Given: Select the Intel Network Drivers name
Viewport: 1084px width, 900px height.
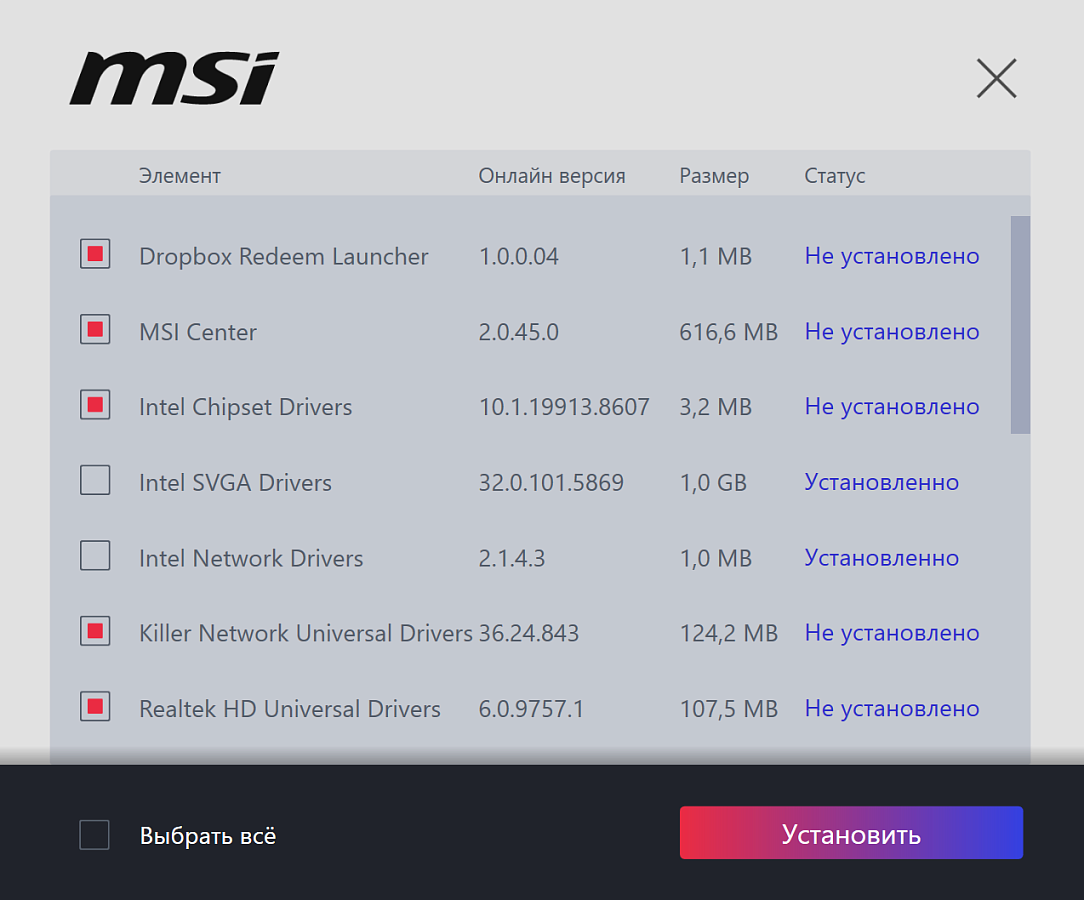Looking at the screenshot, I should point(251,558).
